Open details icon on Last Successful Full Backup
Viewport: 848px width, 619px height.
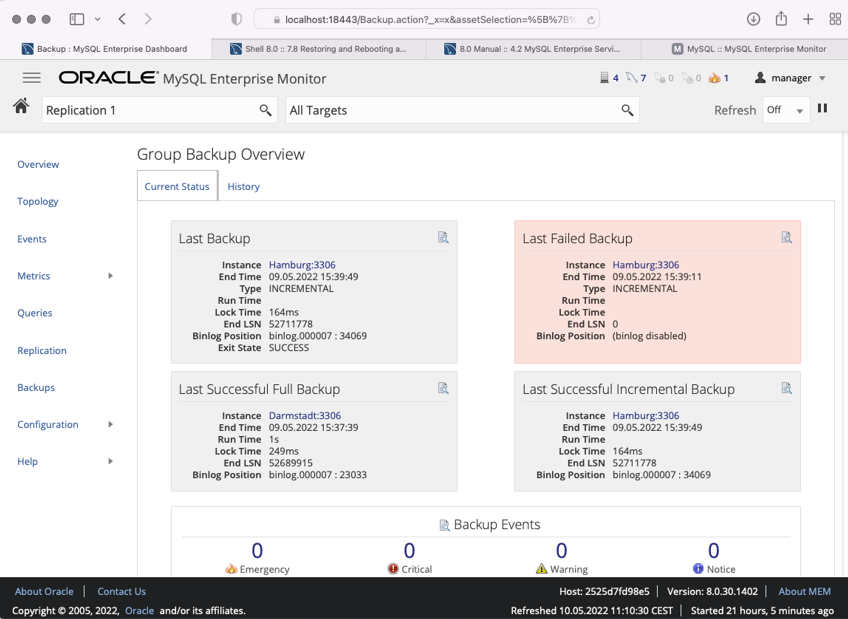coord(443,388)
